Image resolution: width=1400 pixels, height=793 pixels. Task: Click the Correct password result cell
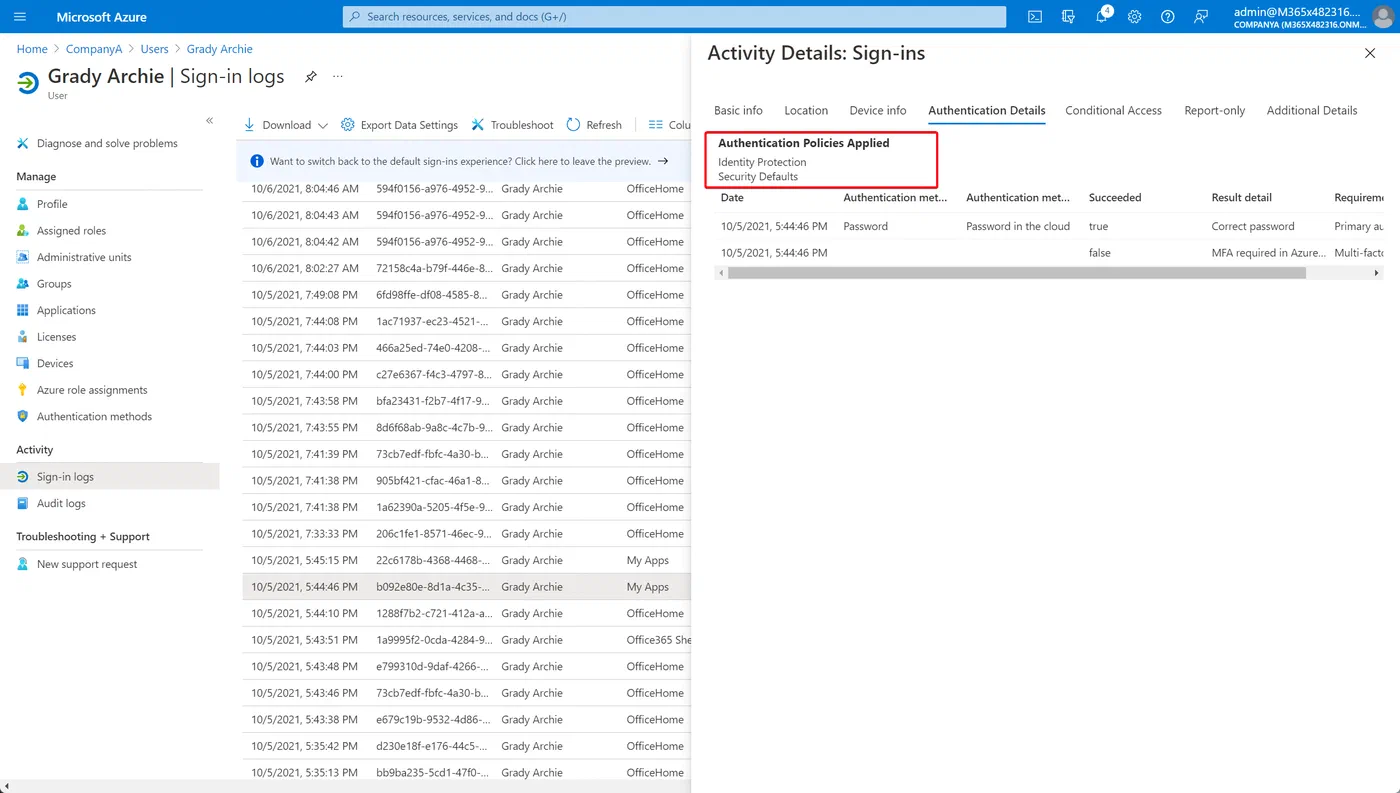[x=1253, y=227]
